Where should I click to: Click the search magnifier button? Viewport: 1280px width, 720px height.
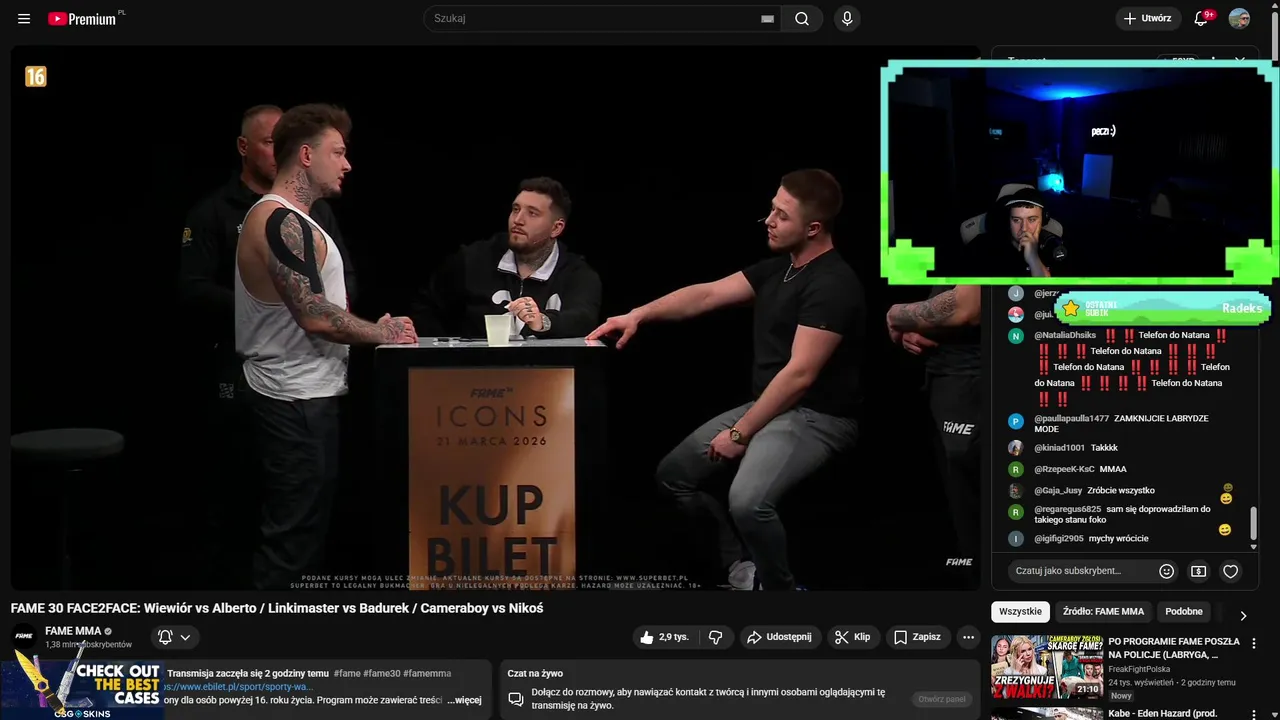[x=802, y=18]
